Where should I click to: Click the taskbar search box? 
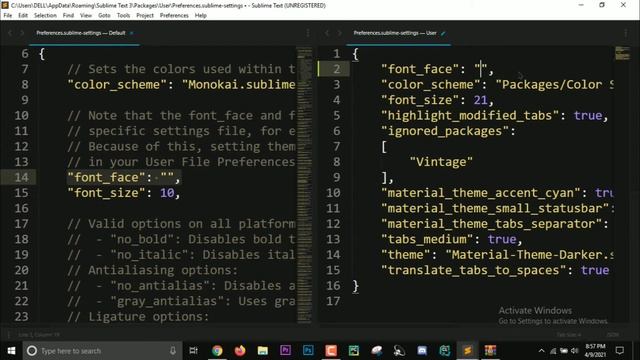point(102,351)
